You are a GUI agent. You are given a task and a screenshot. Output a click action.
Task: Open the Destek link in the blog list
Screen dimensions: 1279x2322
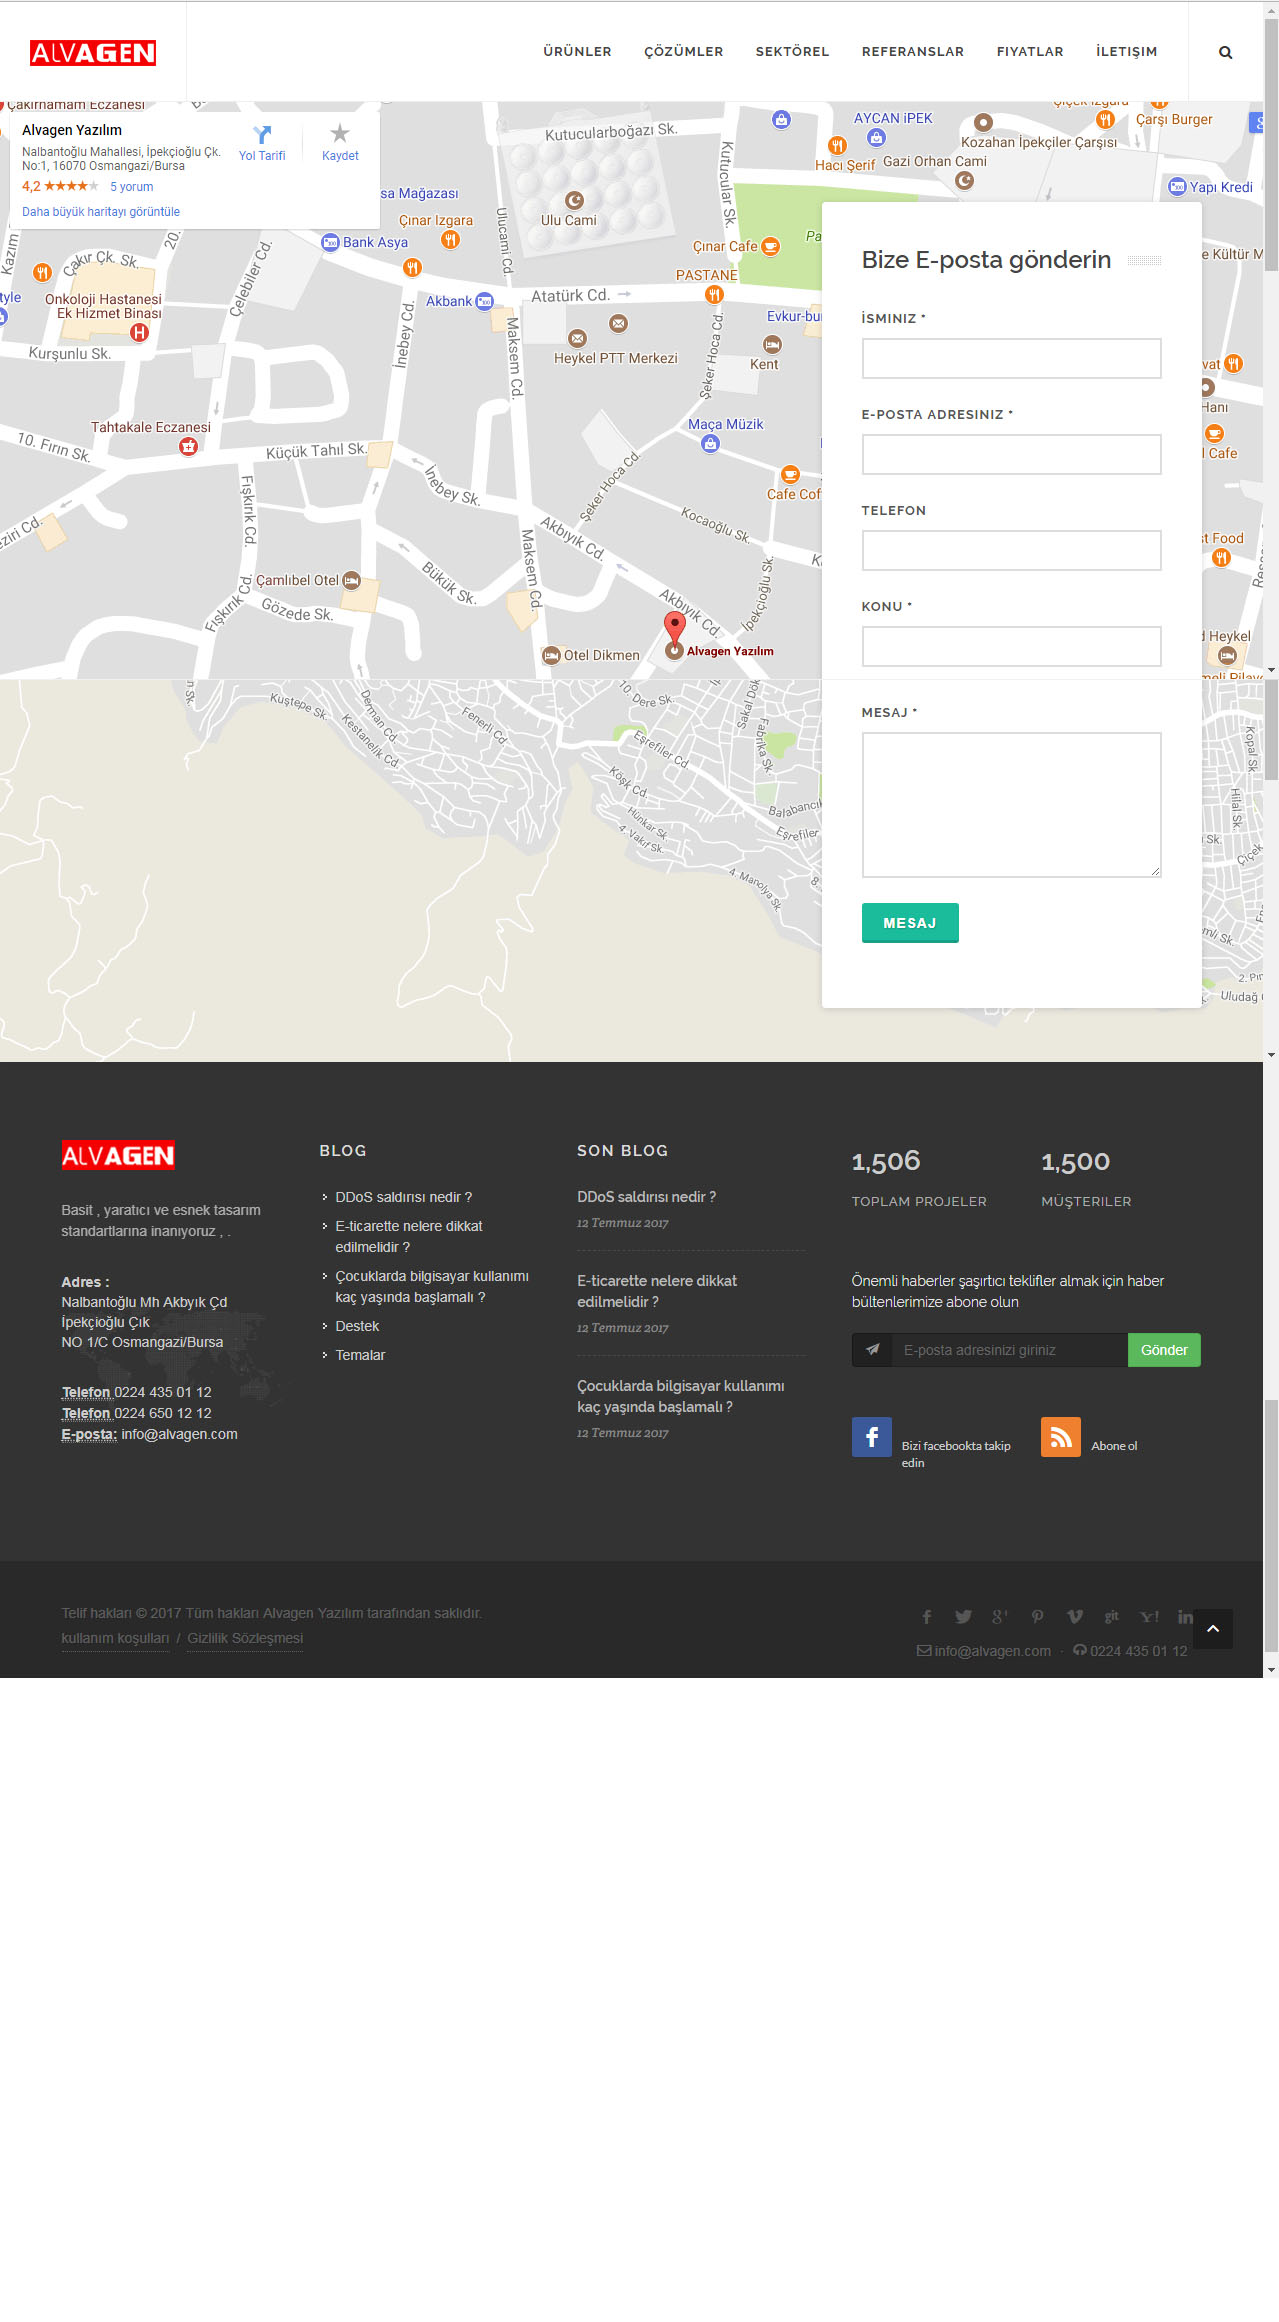357,1326
